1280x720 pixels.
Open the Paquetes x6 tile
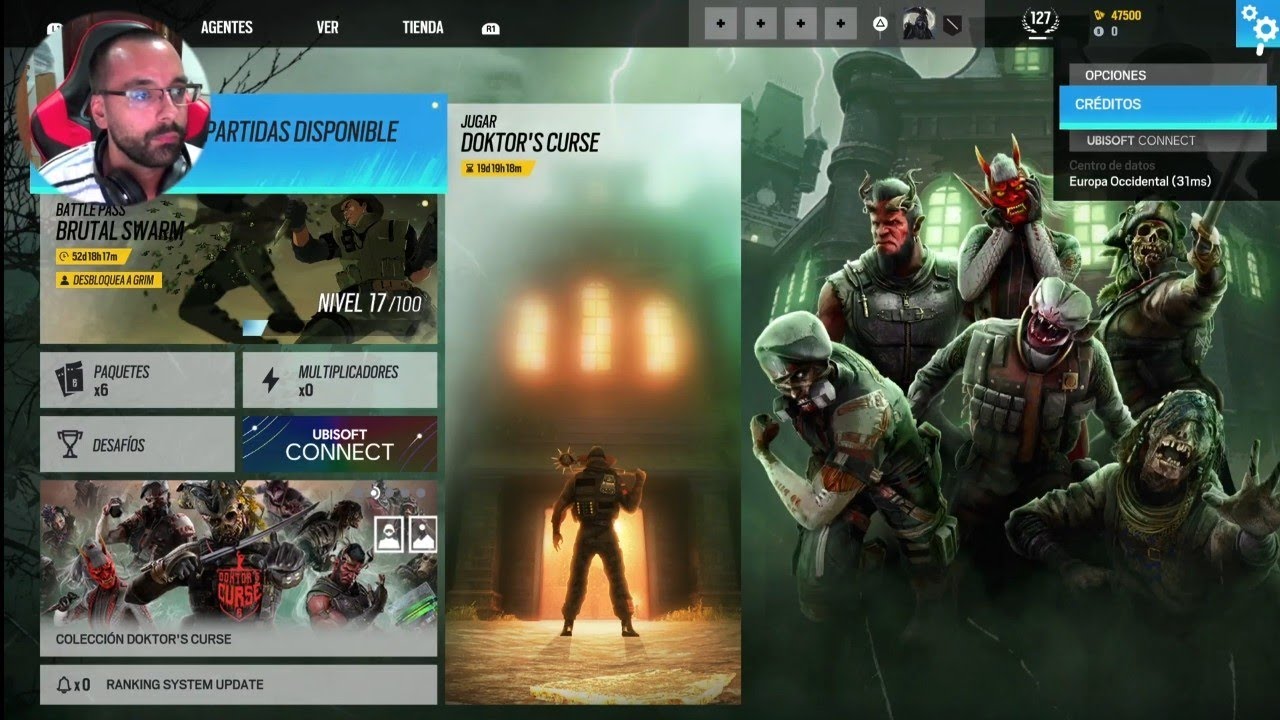click(x=137, y=380)
